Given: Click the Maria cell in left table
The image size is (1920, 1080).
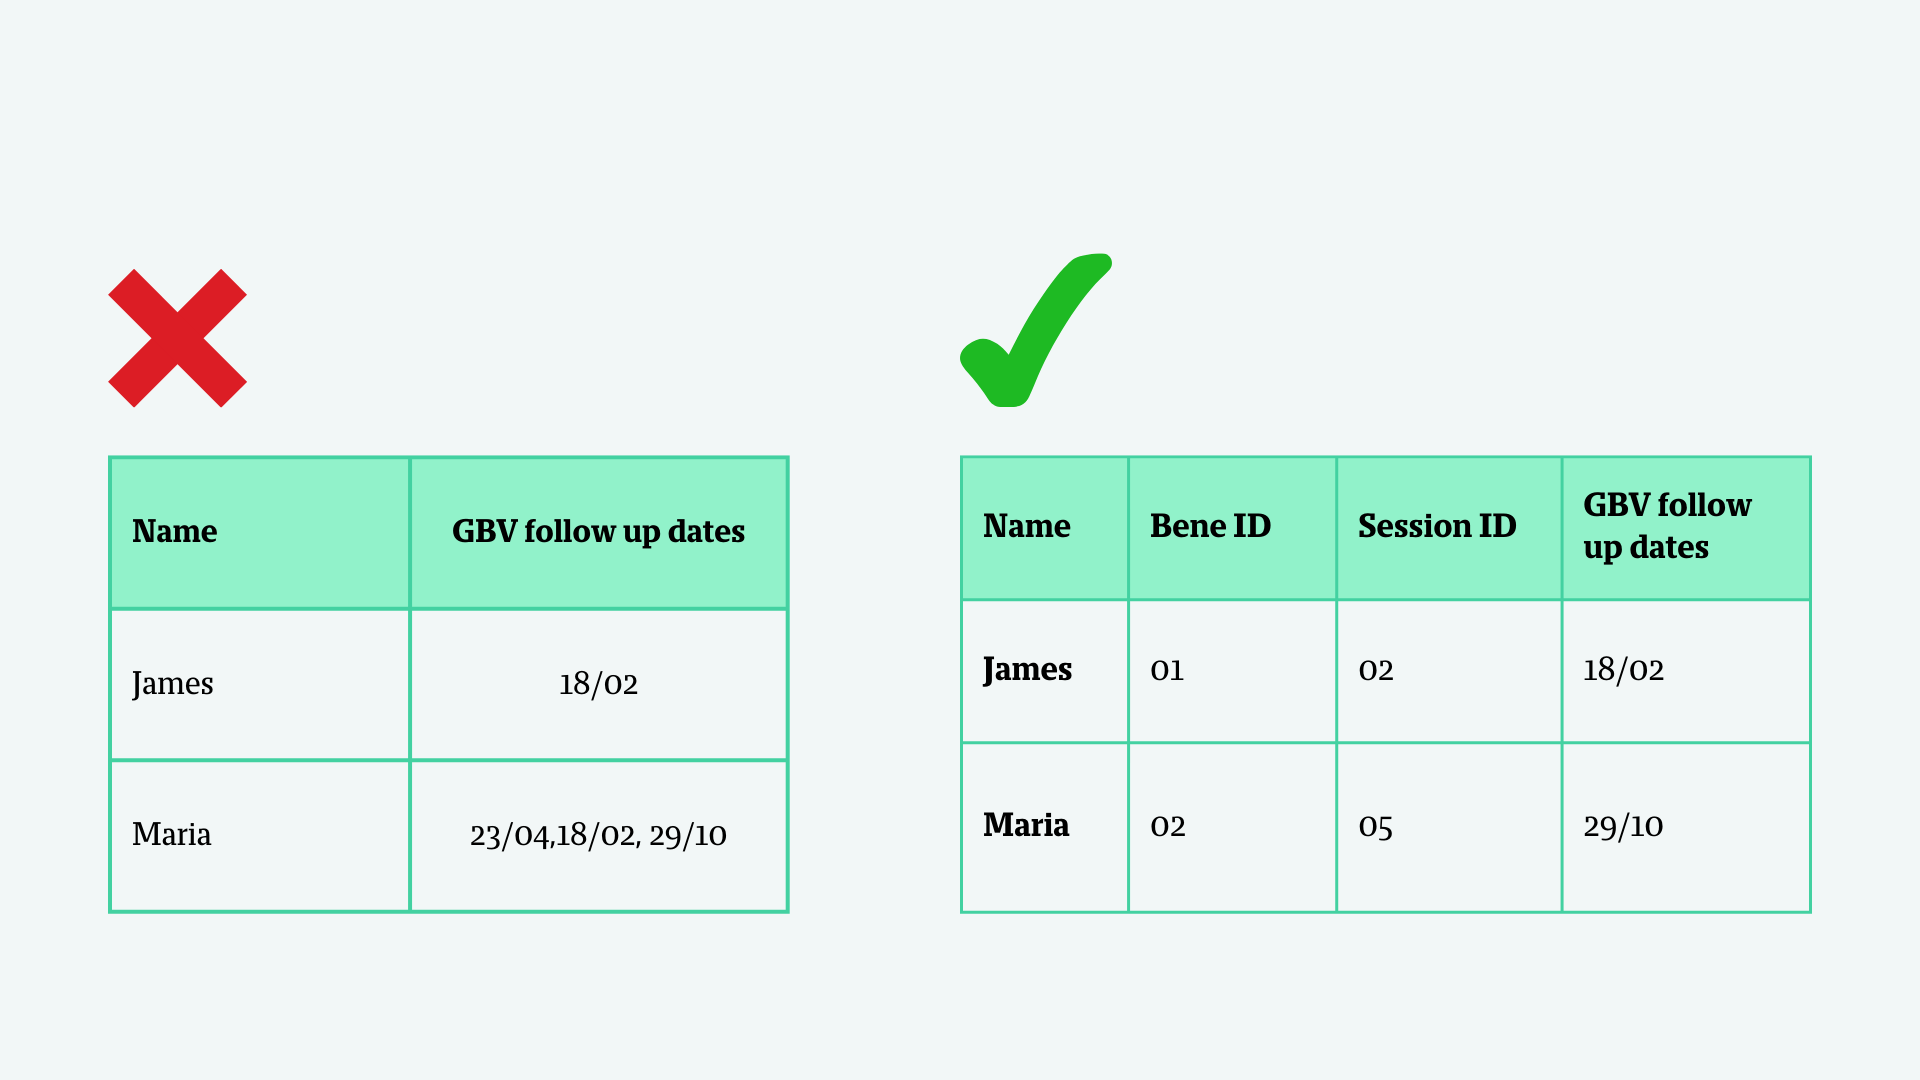Looking at the screenshot, I should [260, 836].
